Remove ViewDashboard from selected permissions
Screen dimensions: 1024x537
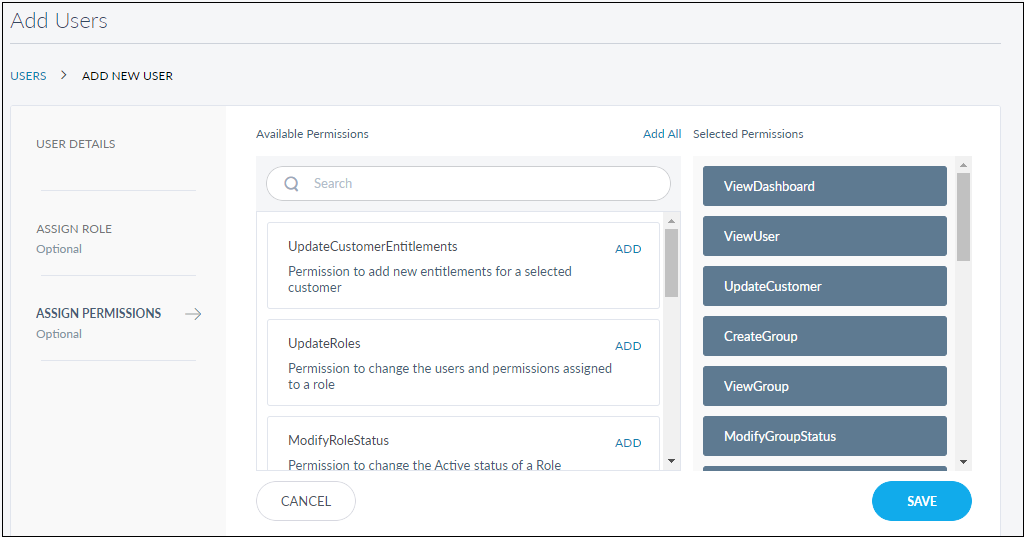824,186
